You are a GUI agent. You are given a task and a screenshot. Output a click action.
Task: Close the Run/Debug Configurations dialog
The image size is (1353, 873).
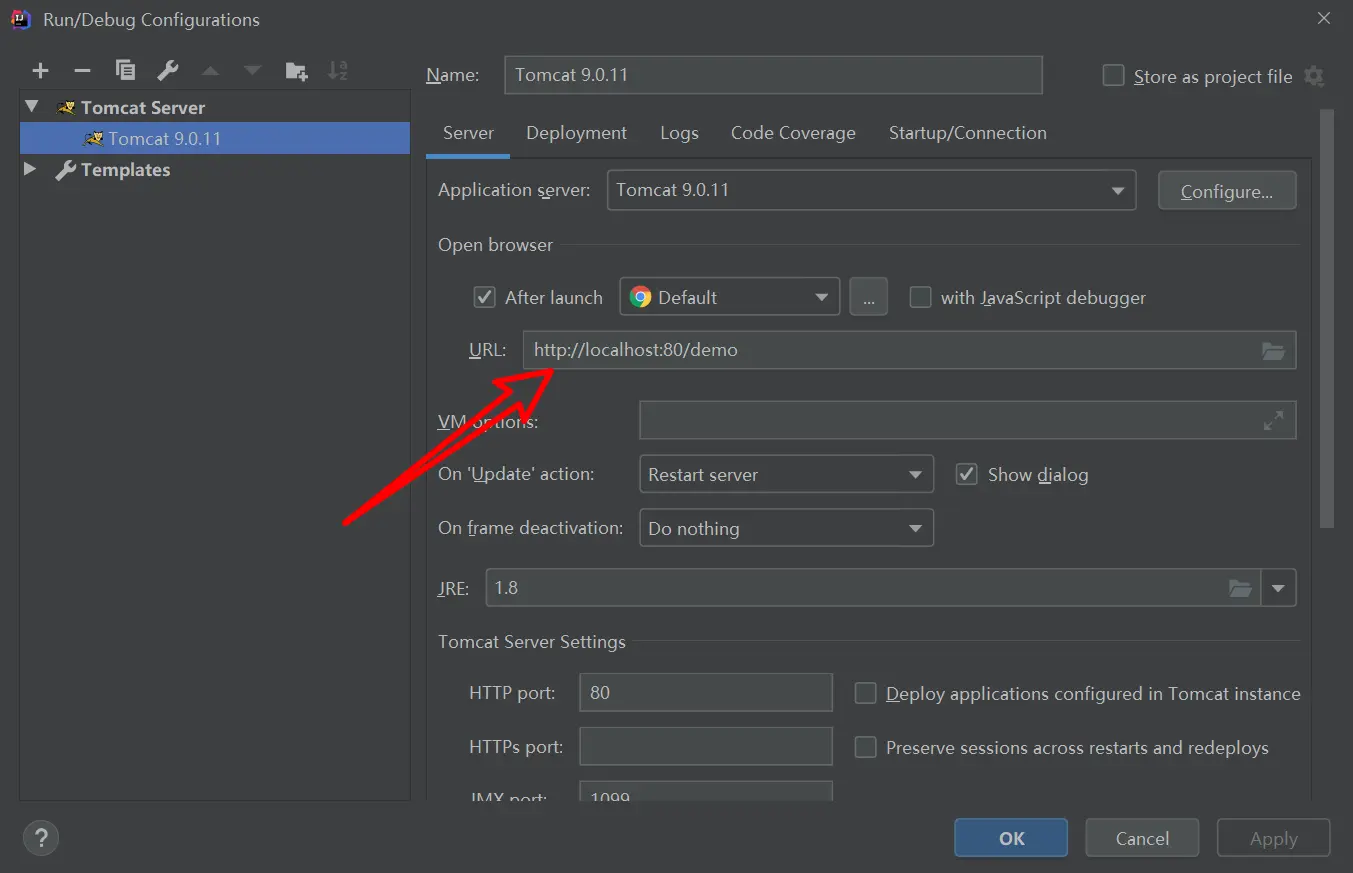(x=1324, y=18)
